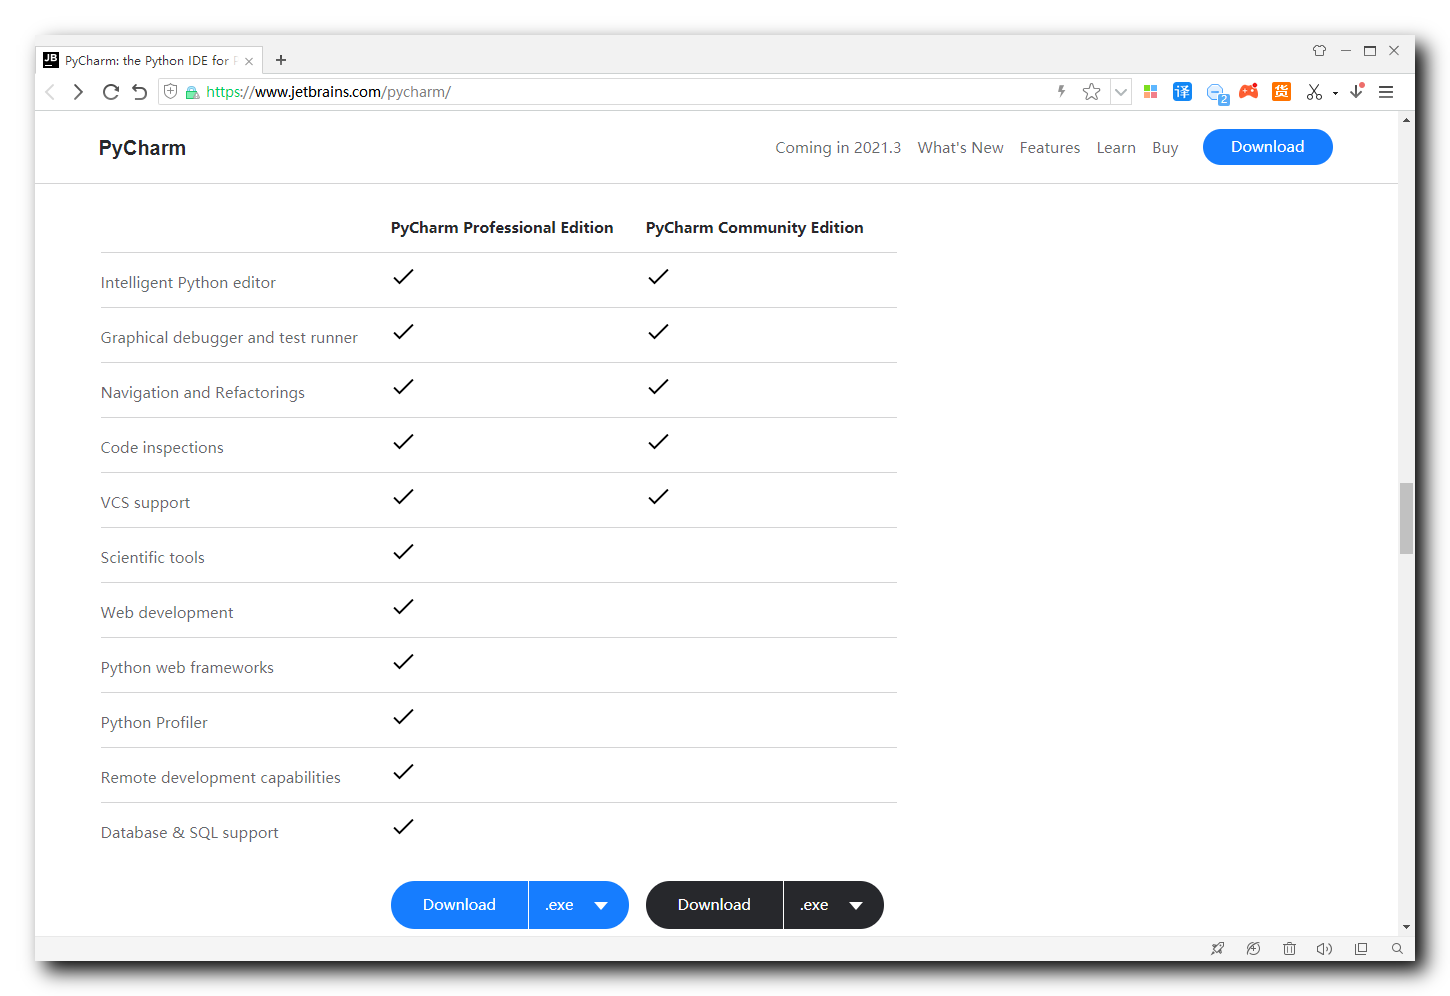Click the Python web frameworks row label
1450x996 pixels.
tap(187, 668)
